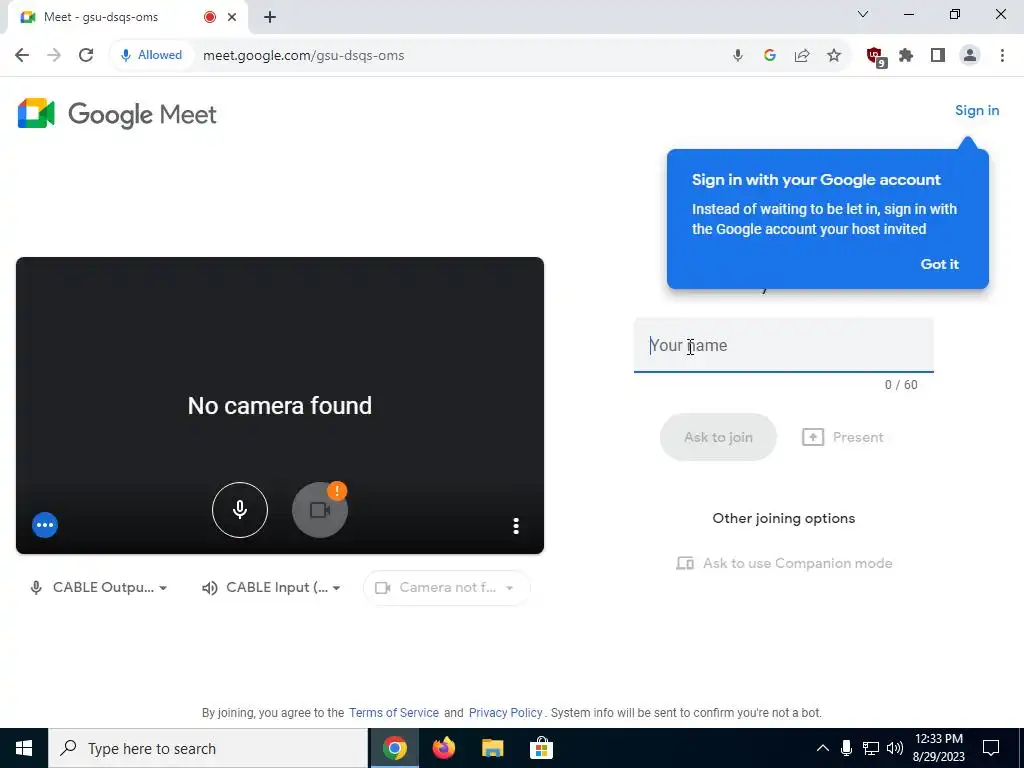
Task: Open the Windows Start menu
Action: pyautogui.click(x=24, y=748)
